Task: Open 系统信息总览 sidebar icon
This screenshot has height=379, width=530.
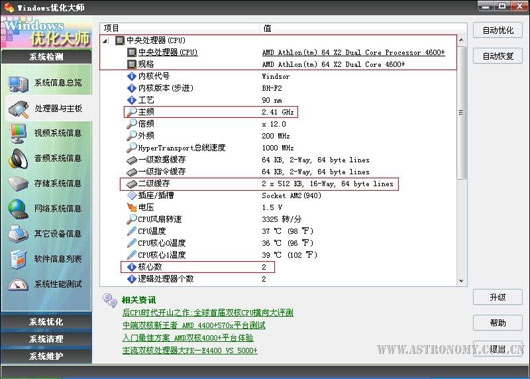Action: click(x=18, y=84)
